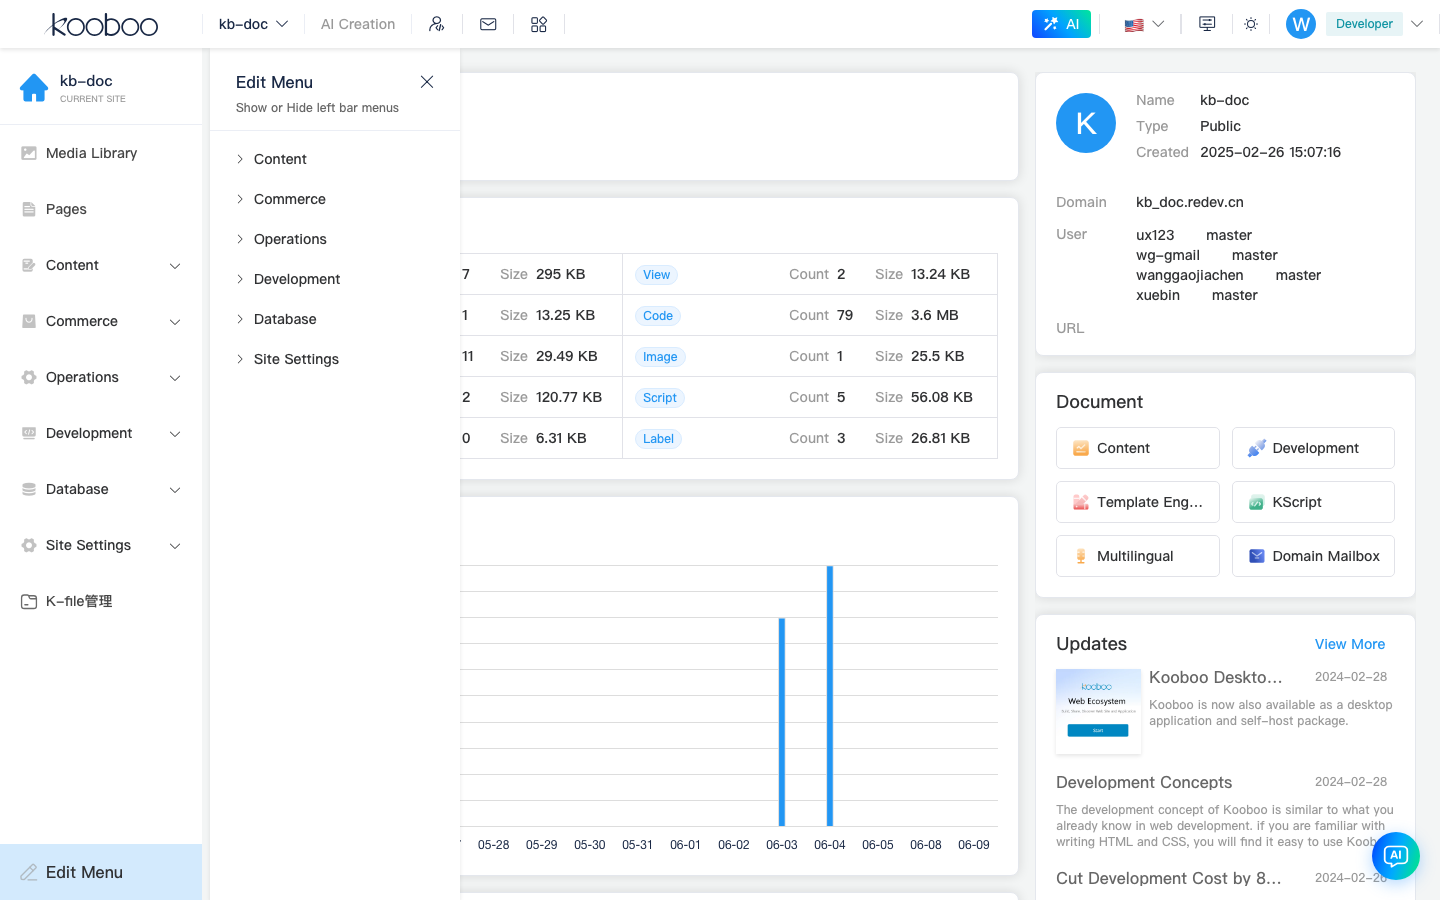The image size is (1440, 900).
Task: Open the Cut Development Cost update
Action: click(1168, 878)
